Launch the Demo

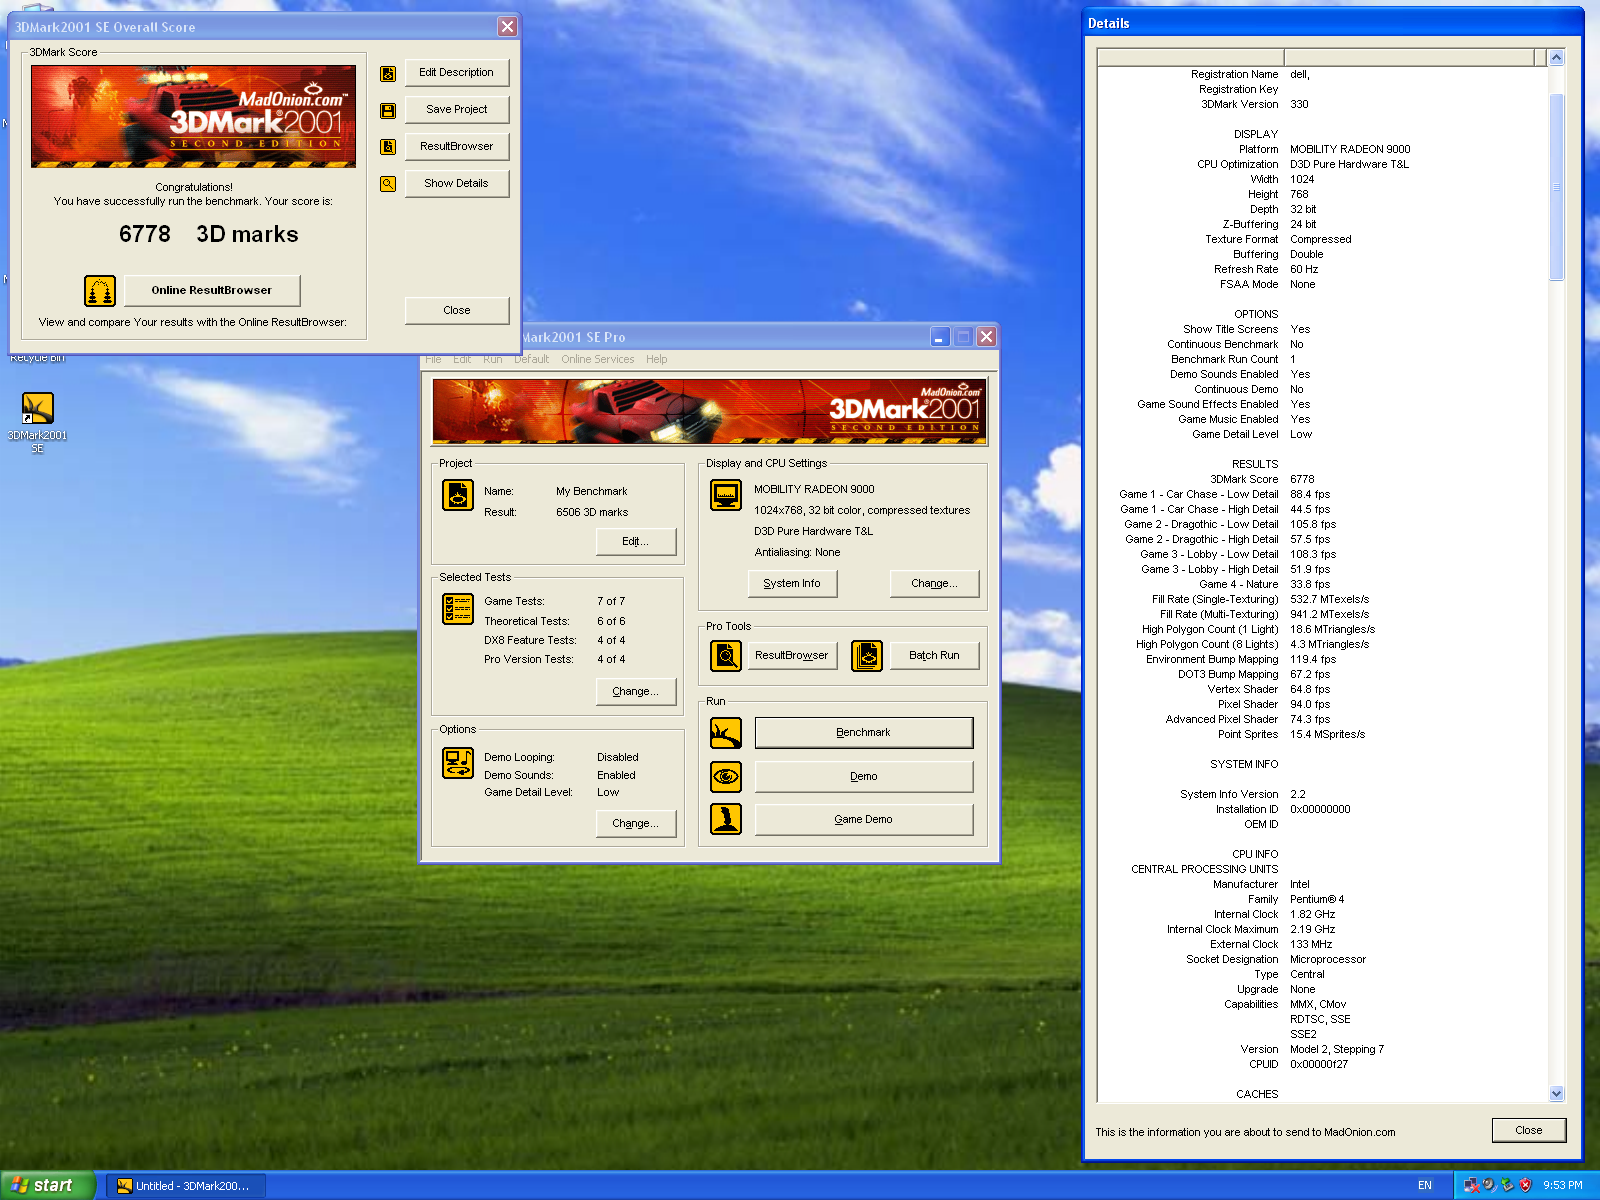click(x=864, y=777)
